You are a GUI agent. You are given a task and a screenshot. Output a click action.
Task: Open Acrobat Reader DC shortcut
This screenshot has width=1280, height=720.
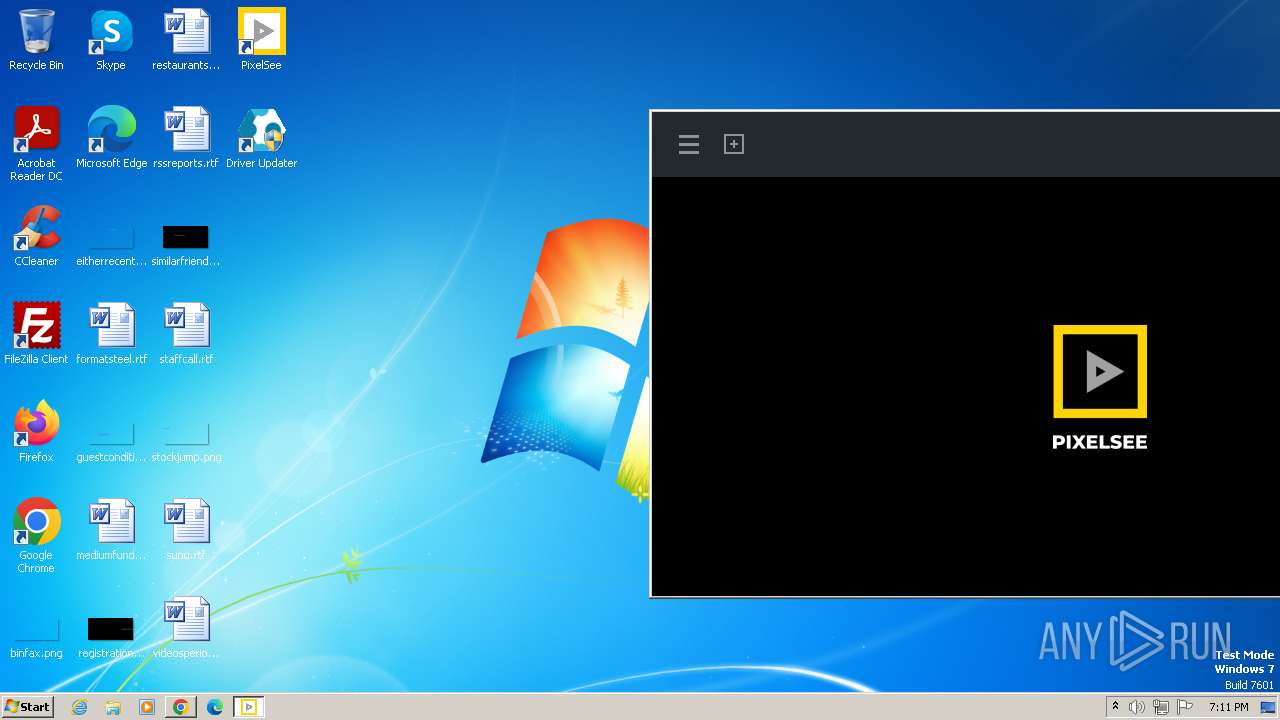point(36,144)
